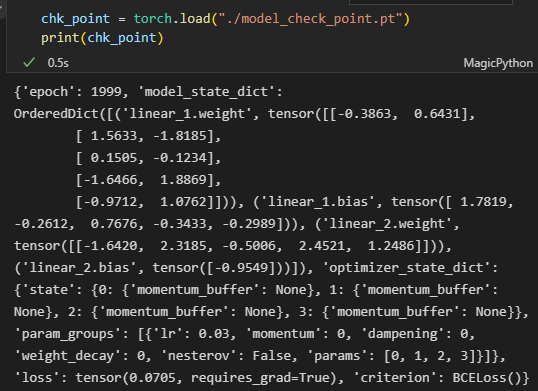Click the tensor([-0.9549]) value
This screenshot has height=391, width=538.
click(221, 268)
